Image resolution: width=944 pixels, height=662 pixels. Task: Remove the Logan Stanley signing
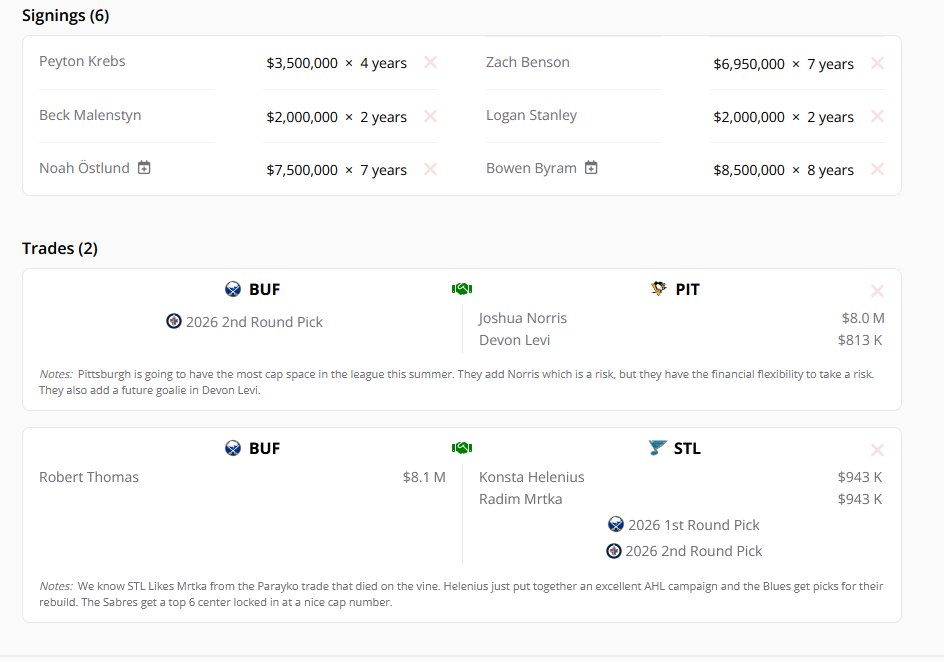click(x=877, y=116)
